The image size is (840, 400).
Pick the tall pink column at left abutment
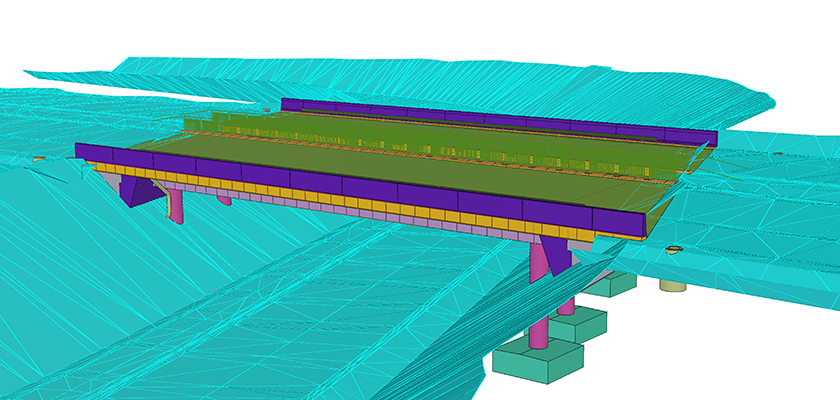tap(176, 205)
